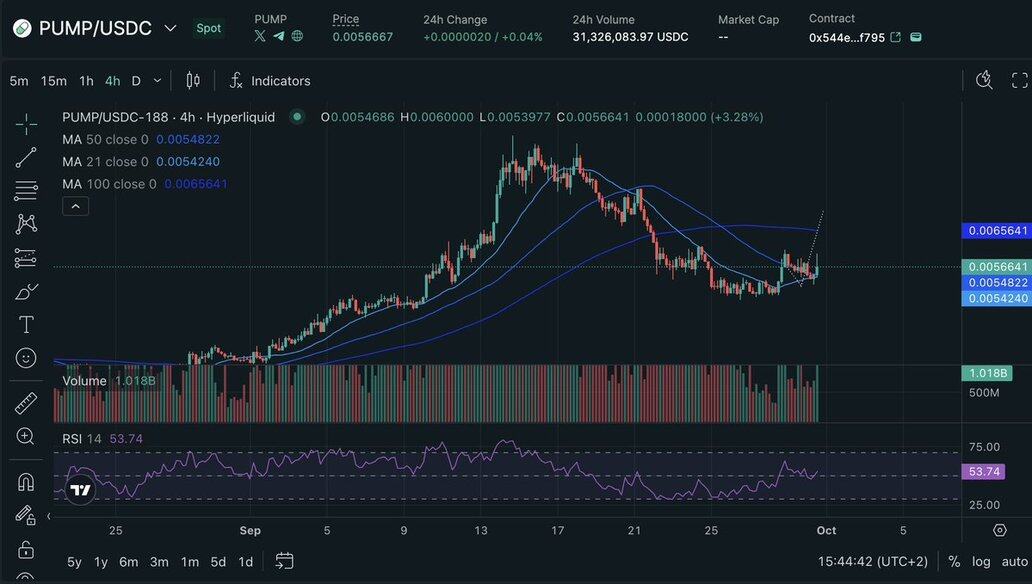Collapse the left drawing toolbar arrow

tap(49, 517)
